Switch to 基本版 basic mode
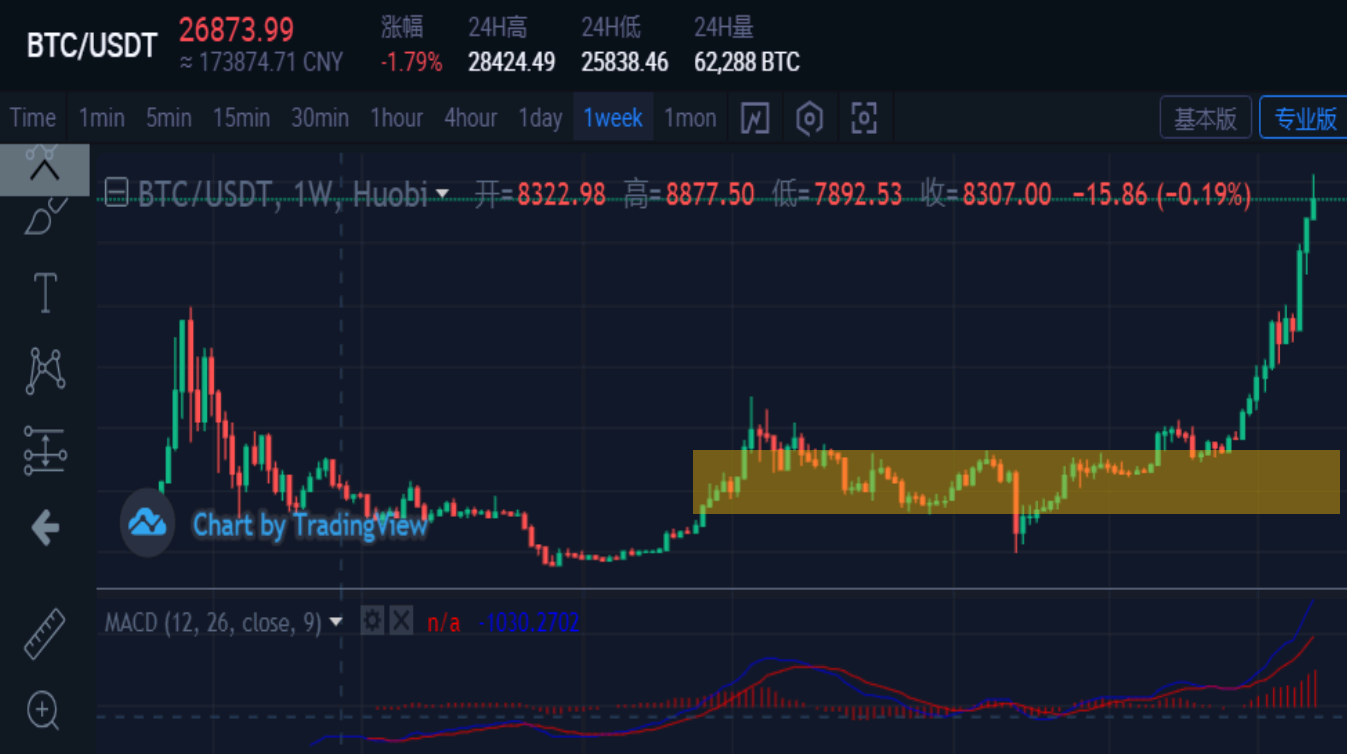This screenshot has height=754, width=1347. [x=1205, y=118]
